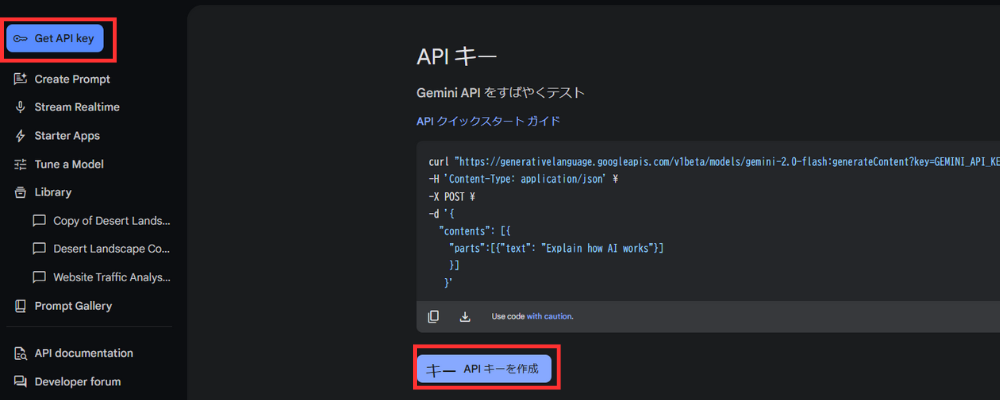1000x400 pixels.
Task: Open the API クイックスタート ガイド link
Action: [489, 121]
